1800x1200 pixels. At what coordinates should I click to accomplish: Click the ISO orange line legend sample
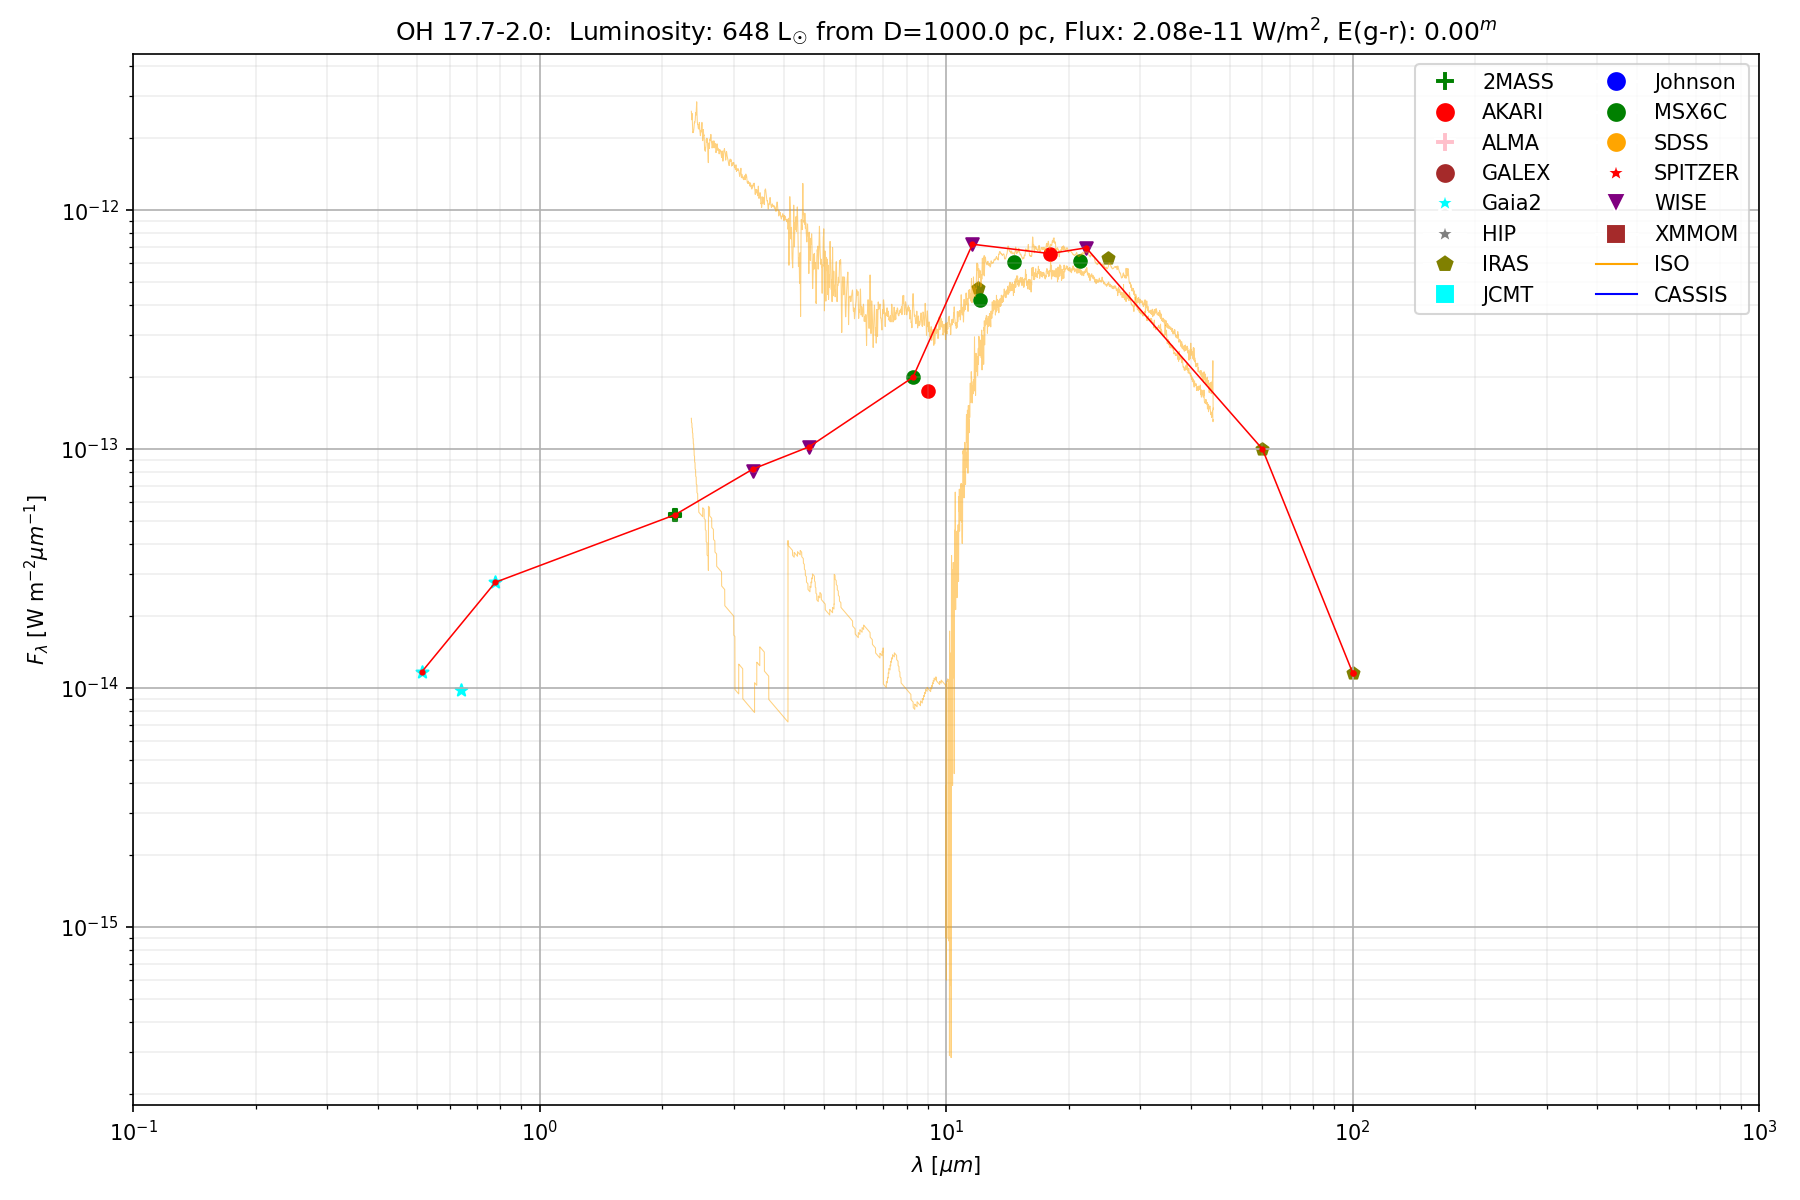point(1616,264)
